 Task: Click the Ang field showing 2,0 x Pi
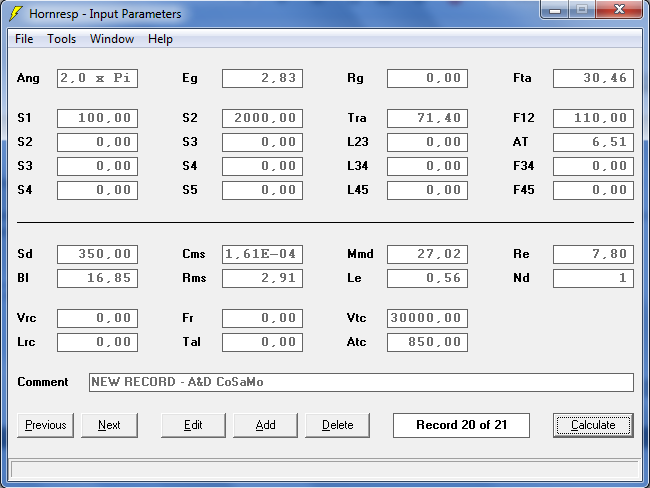(97, 78)
